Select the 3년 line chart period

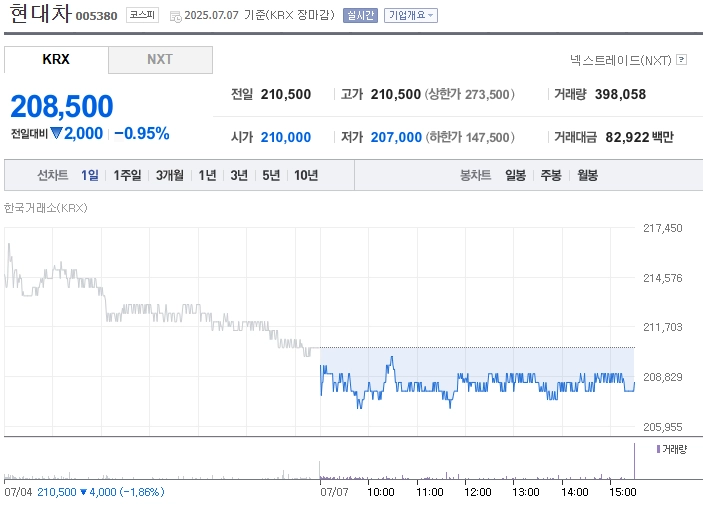pyautogui.click(x=239, y=175)
